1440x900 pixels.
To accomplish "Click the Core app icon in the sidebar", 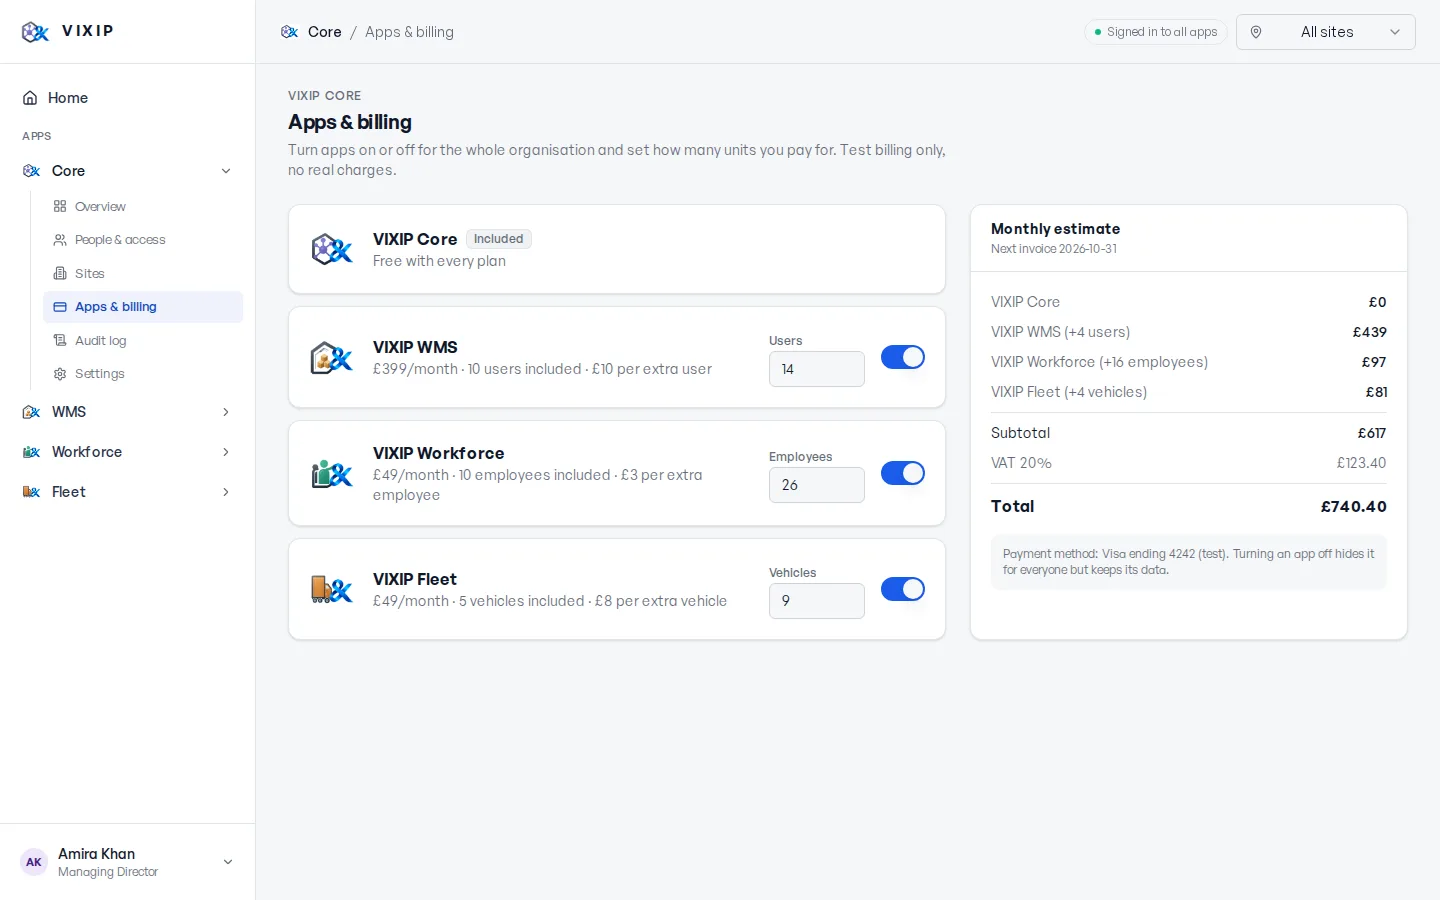I will (x=31, y=171).
